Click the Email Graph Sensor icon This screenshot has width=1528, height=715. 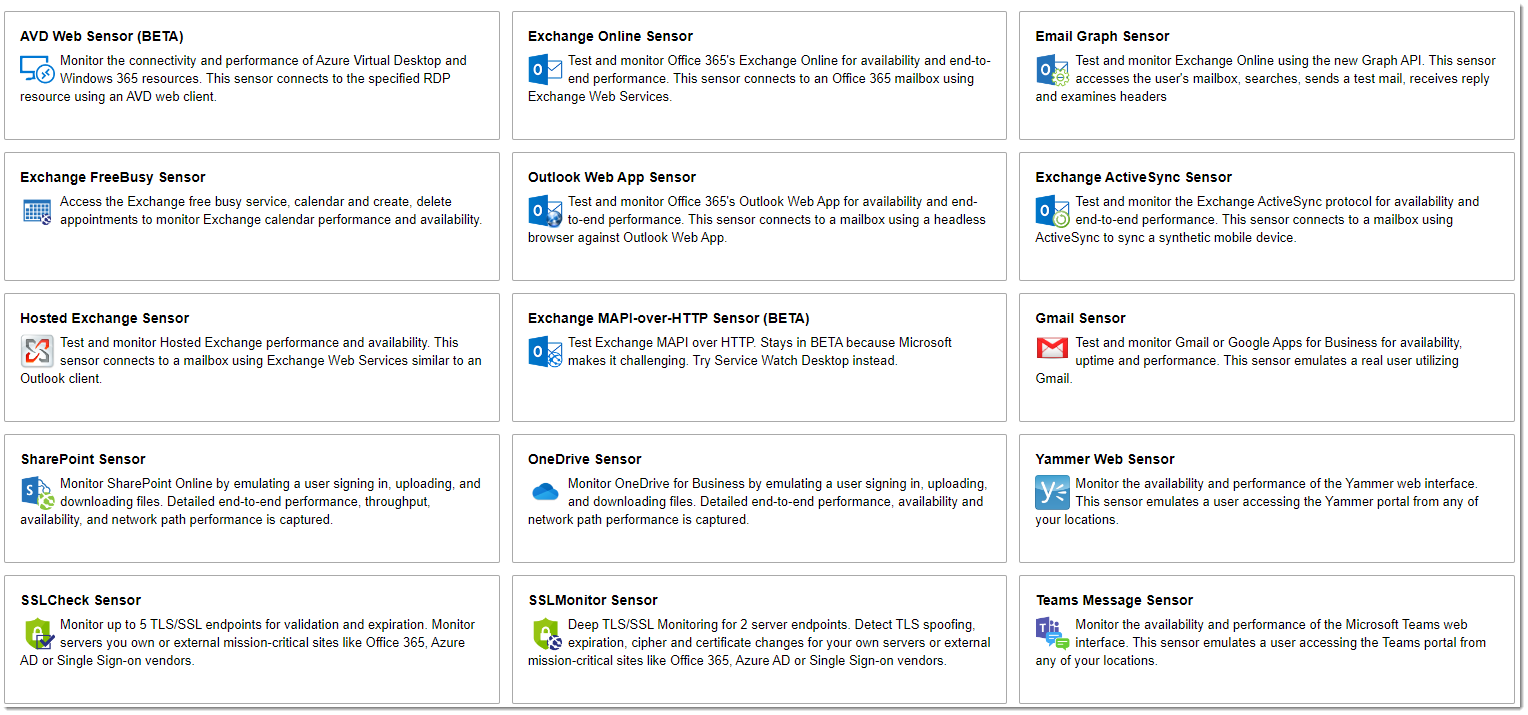pos(1053,70)
